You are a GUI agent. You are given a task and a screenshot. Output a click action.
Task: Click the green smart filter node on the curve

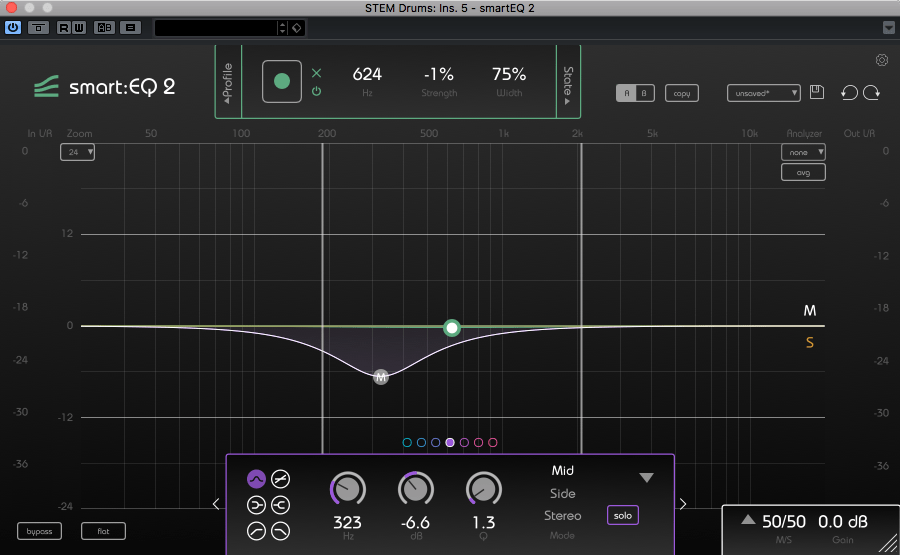452,328
